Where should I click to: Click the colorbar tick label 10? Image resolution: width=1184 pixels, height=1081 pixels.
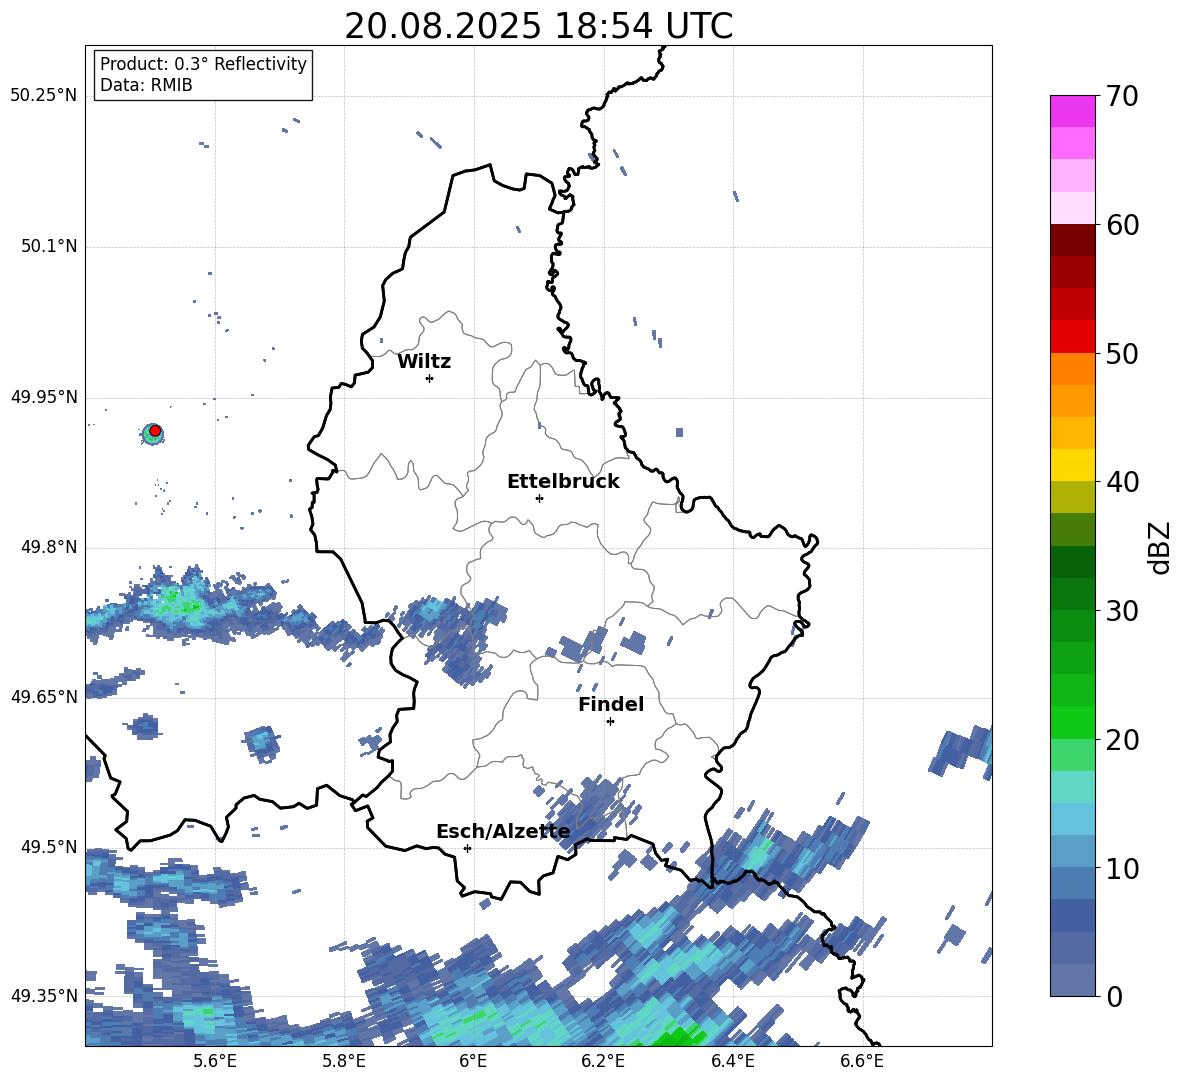coord(1122,869)
